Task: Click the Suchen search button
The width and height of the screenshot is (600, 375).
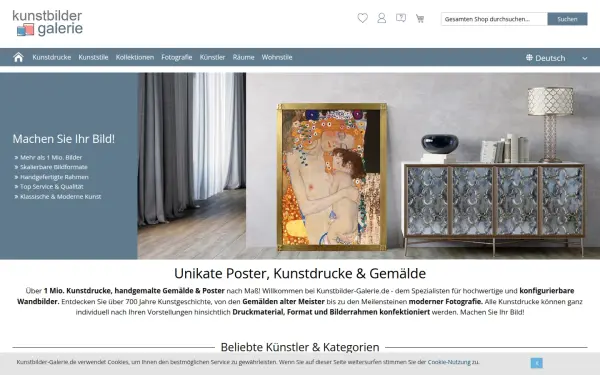Action: tap(567, 19)
